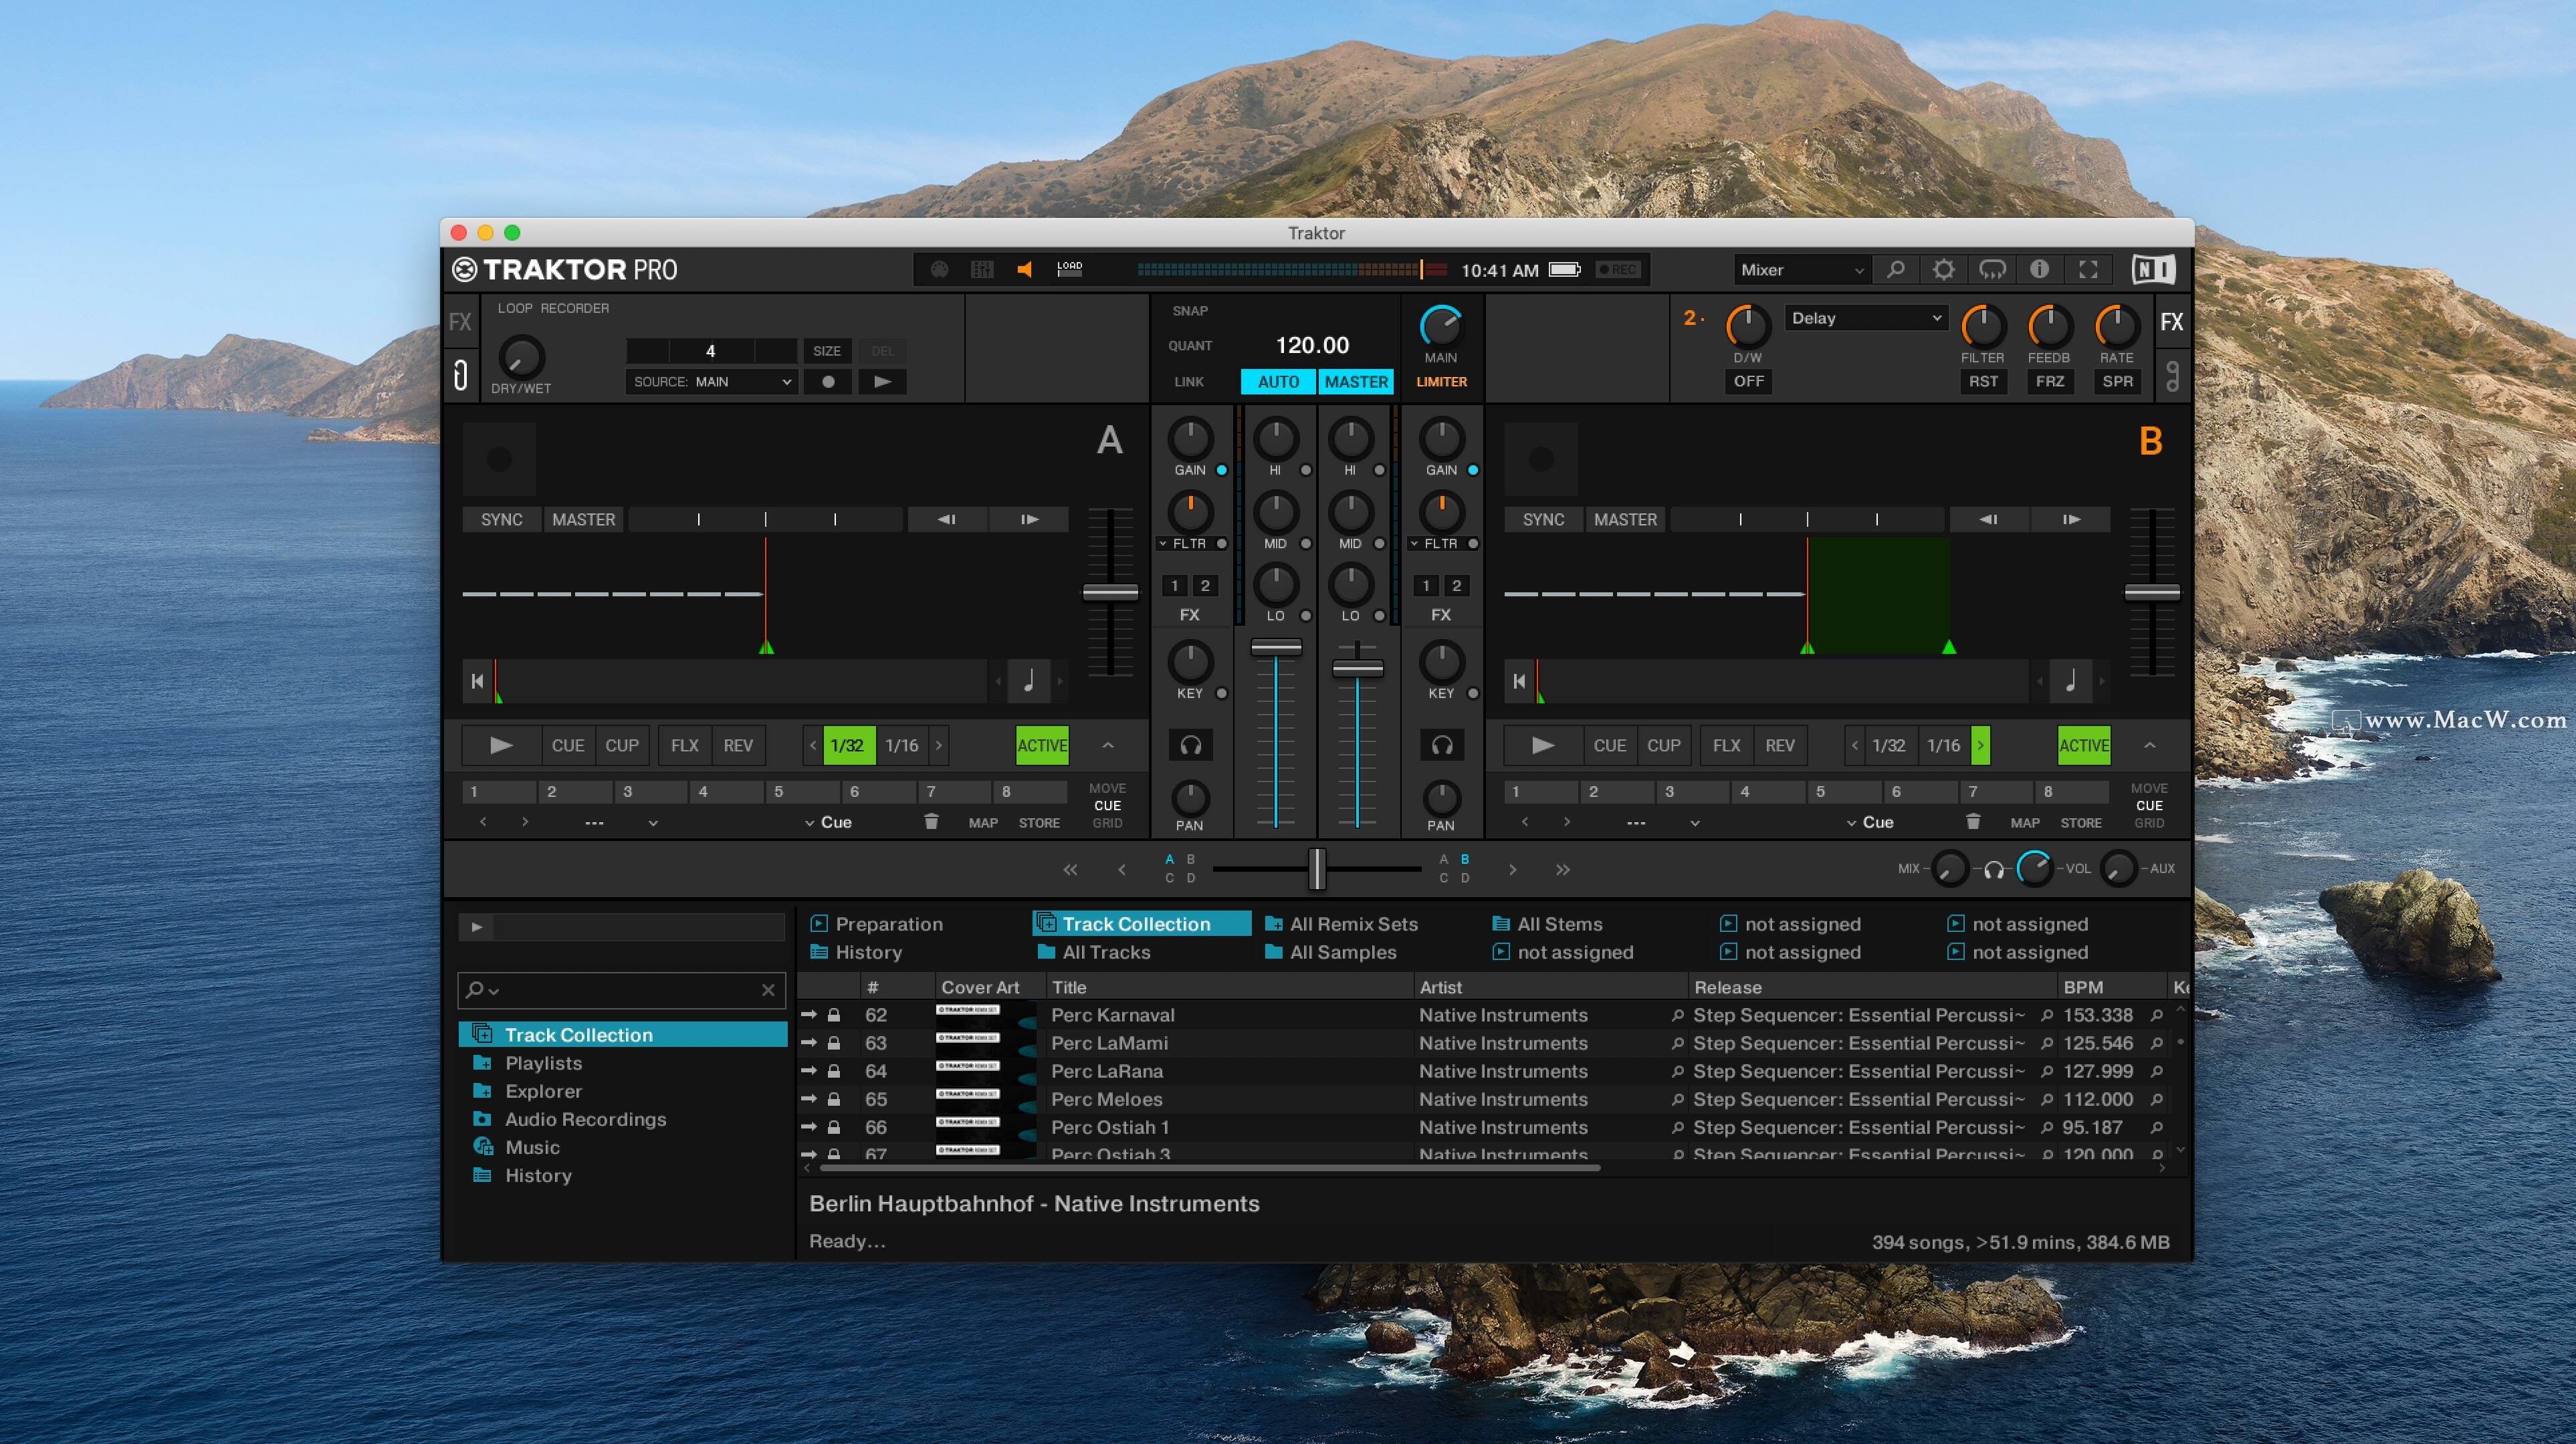The width and height of the screenshot is (2576, 1444).
Task: Click the crossfader handle
Action: [x=1317, y=869]
